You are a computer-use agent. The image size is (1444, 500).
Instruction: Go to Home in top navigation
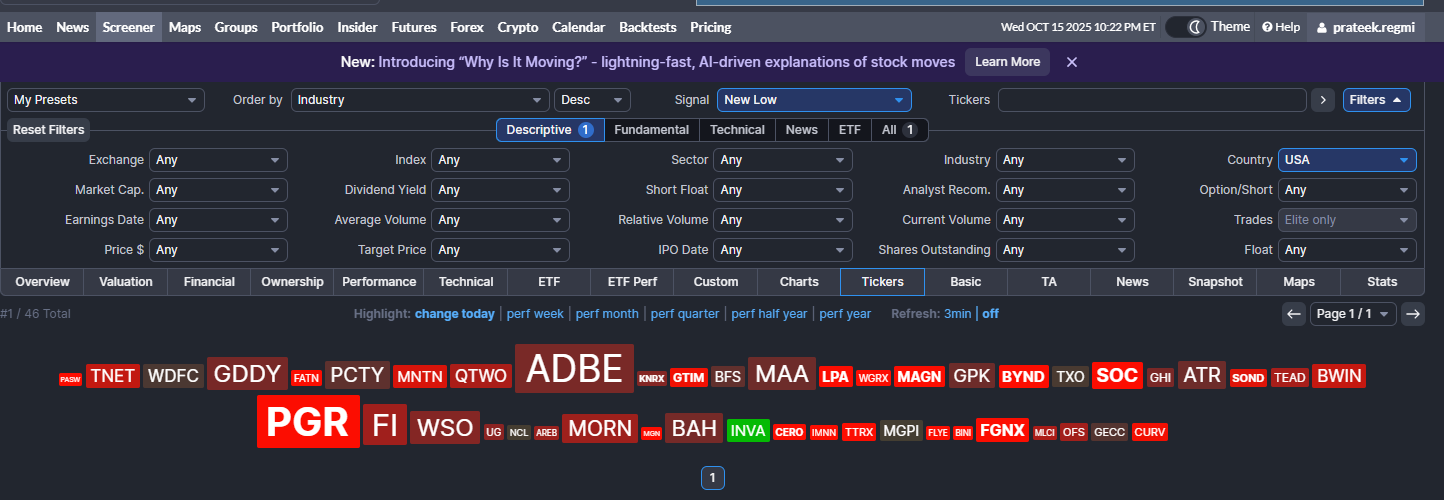click(24, 27)
